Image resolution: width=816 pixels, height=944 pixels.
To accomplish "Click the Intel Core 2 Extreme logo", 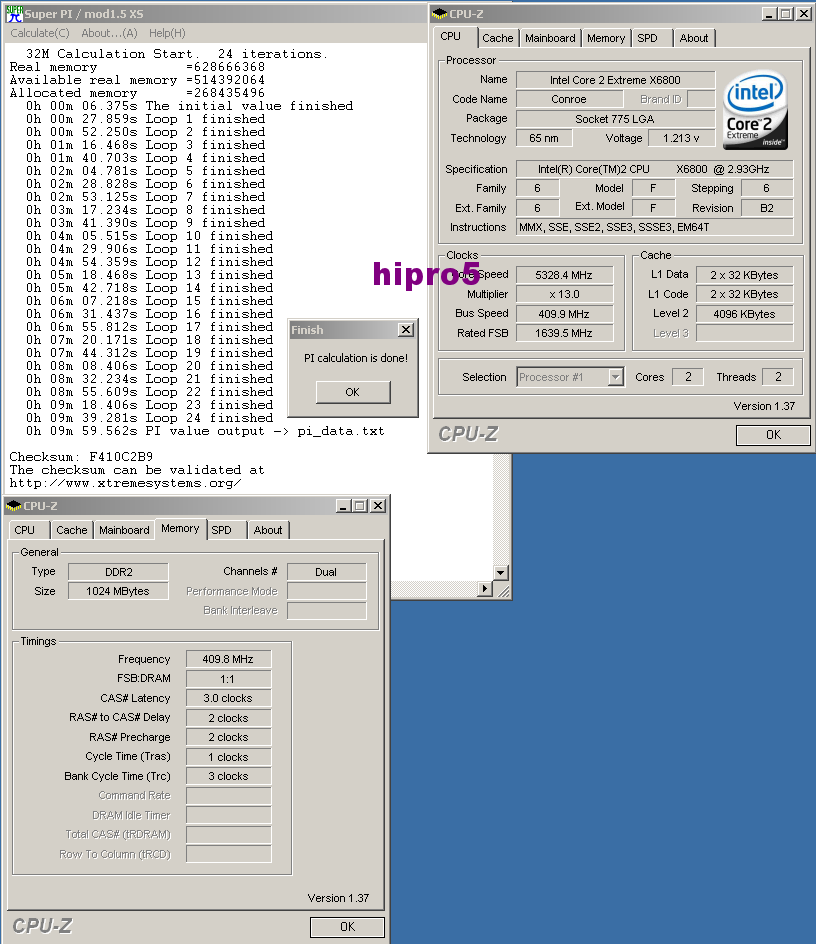I will click(x=755, y=110).
